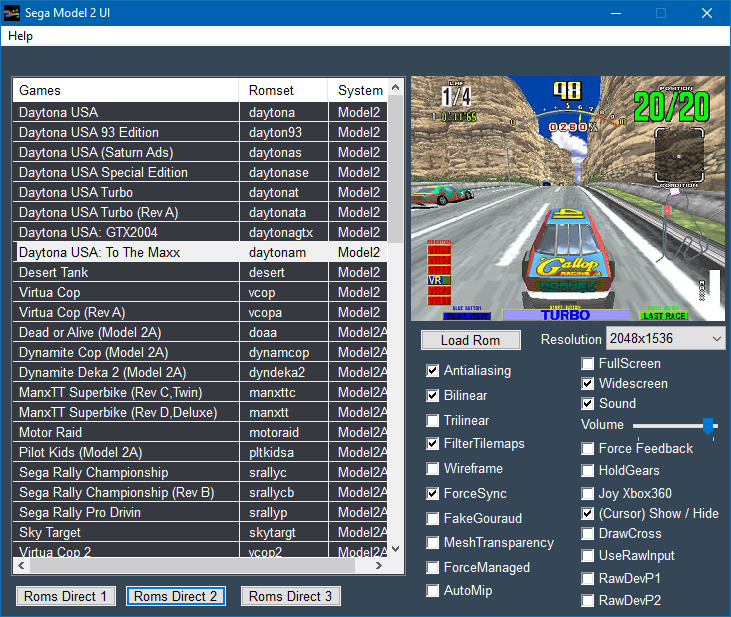731x617 pixels.
Task: Select Daytona USA (Saturn Ads) row
Action: 200,153
